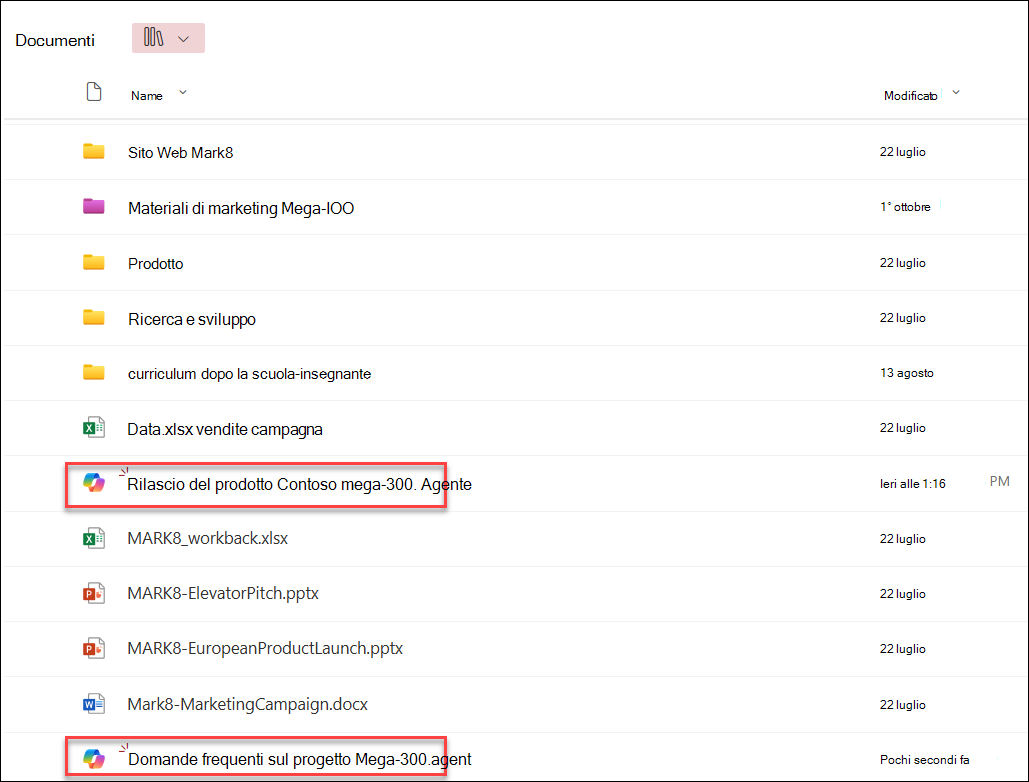This screenshot has width=1029, height=782.
Task: Open curriculum dopo la scuola-insegnante folder
Action: pos(249,374)
